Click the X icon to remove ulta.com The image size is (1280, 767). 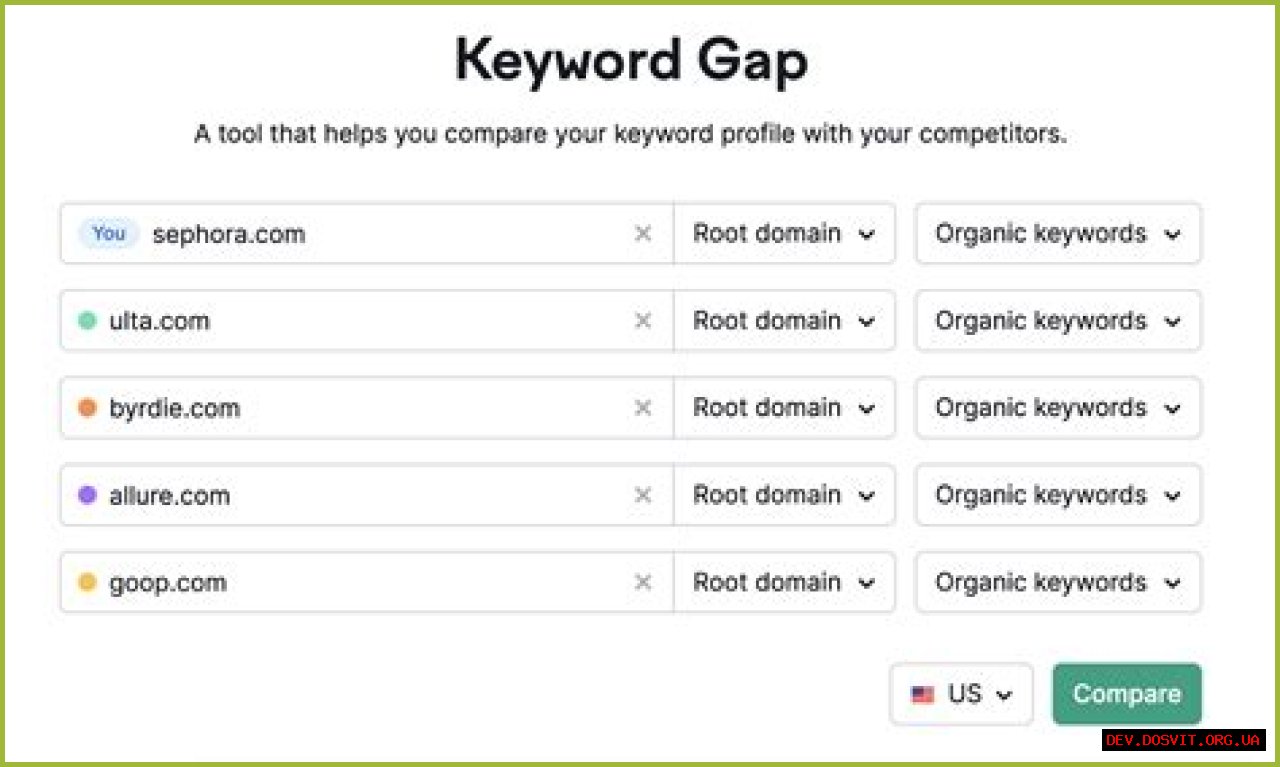[644, 320]
